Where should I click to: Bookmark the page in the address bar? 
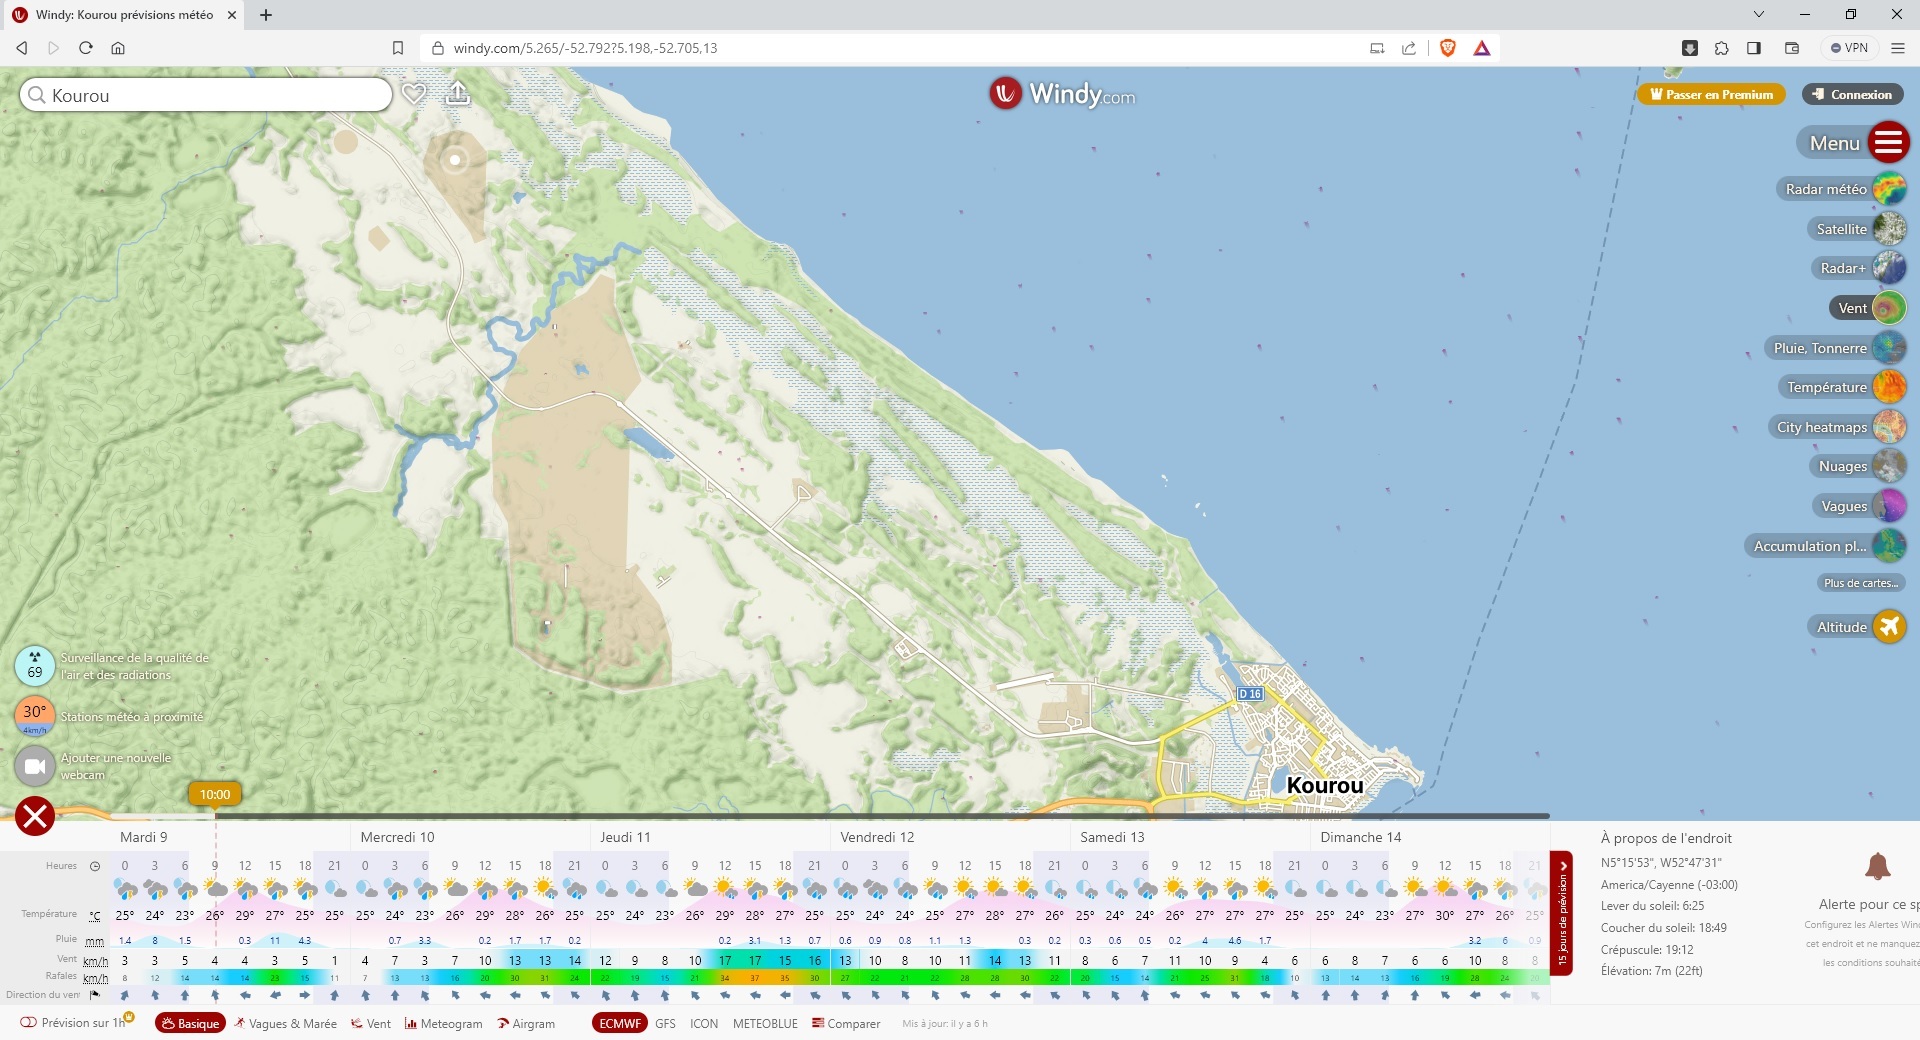pyautogui.click(x=398, y=48)
